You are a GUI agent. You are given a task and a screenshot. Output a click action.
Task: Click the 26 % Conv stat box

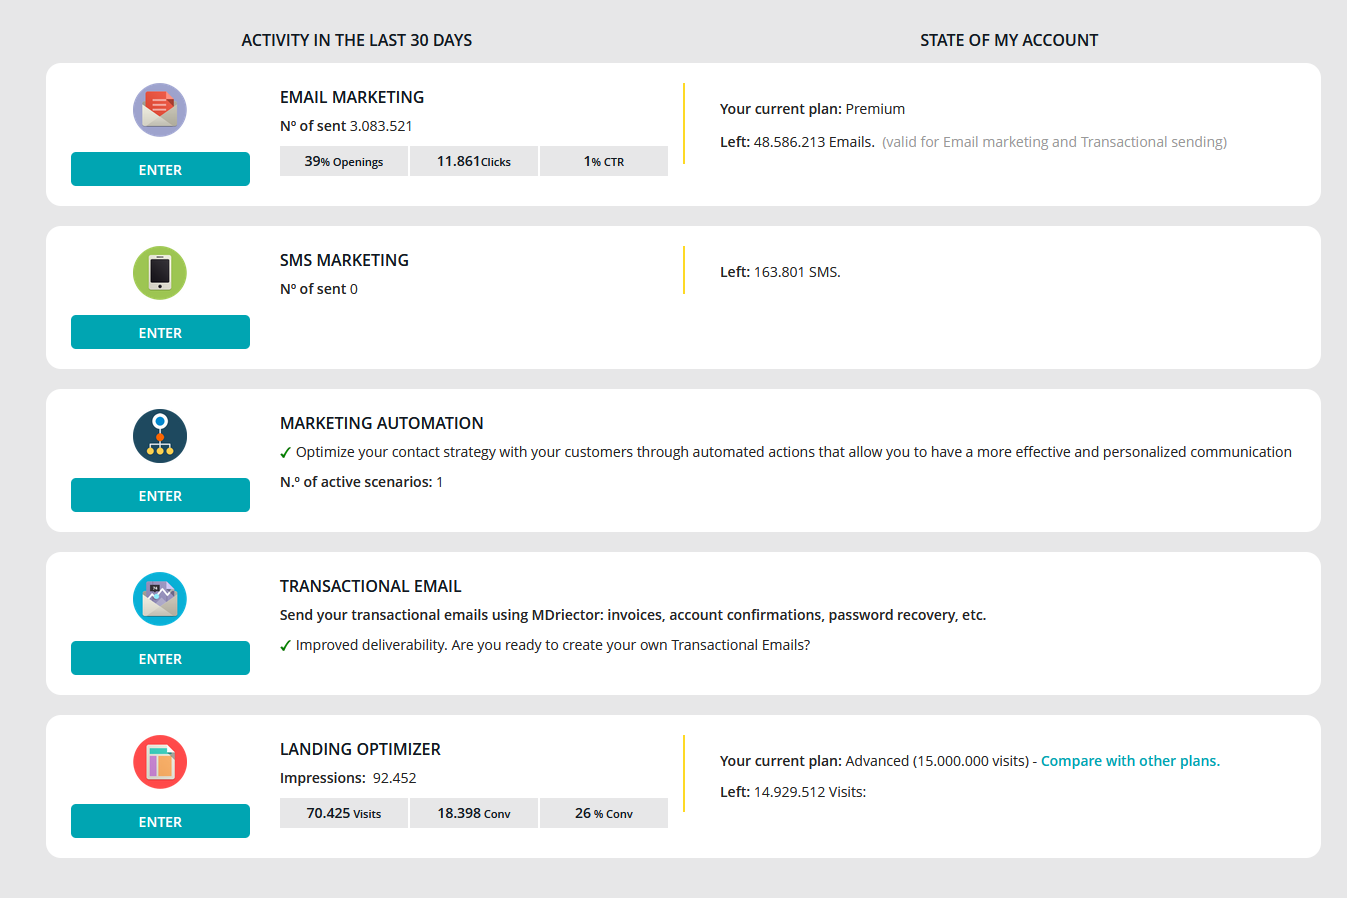pos(604,814)
